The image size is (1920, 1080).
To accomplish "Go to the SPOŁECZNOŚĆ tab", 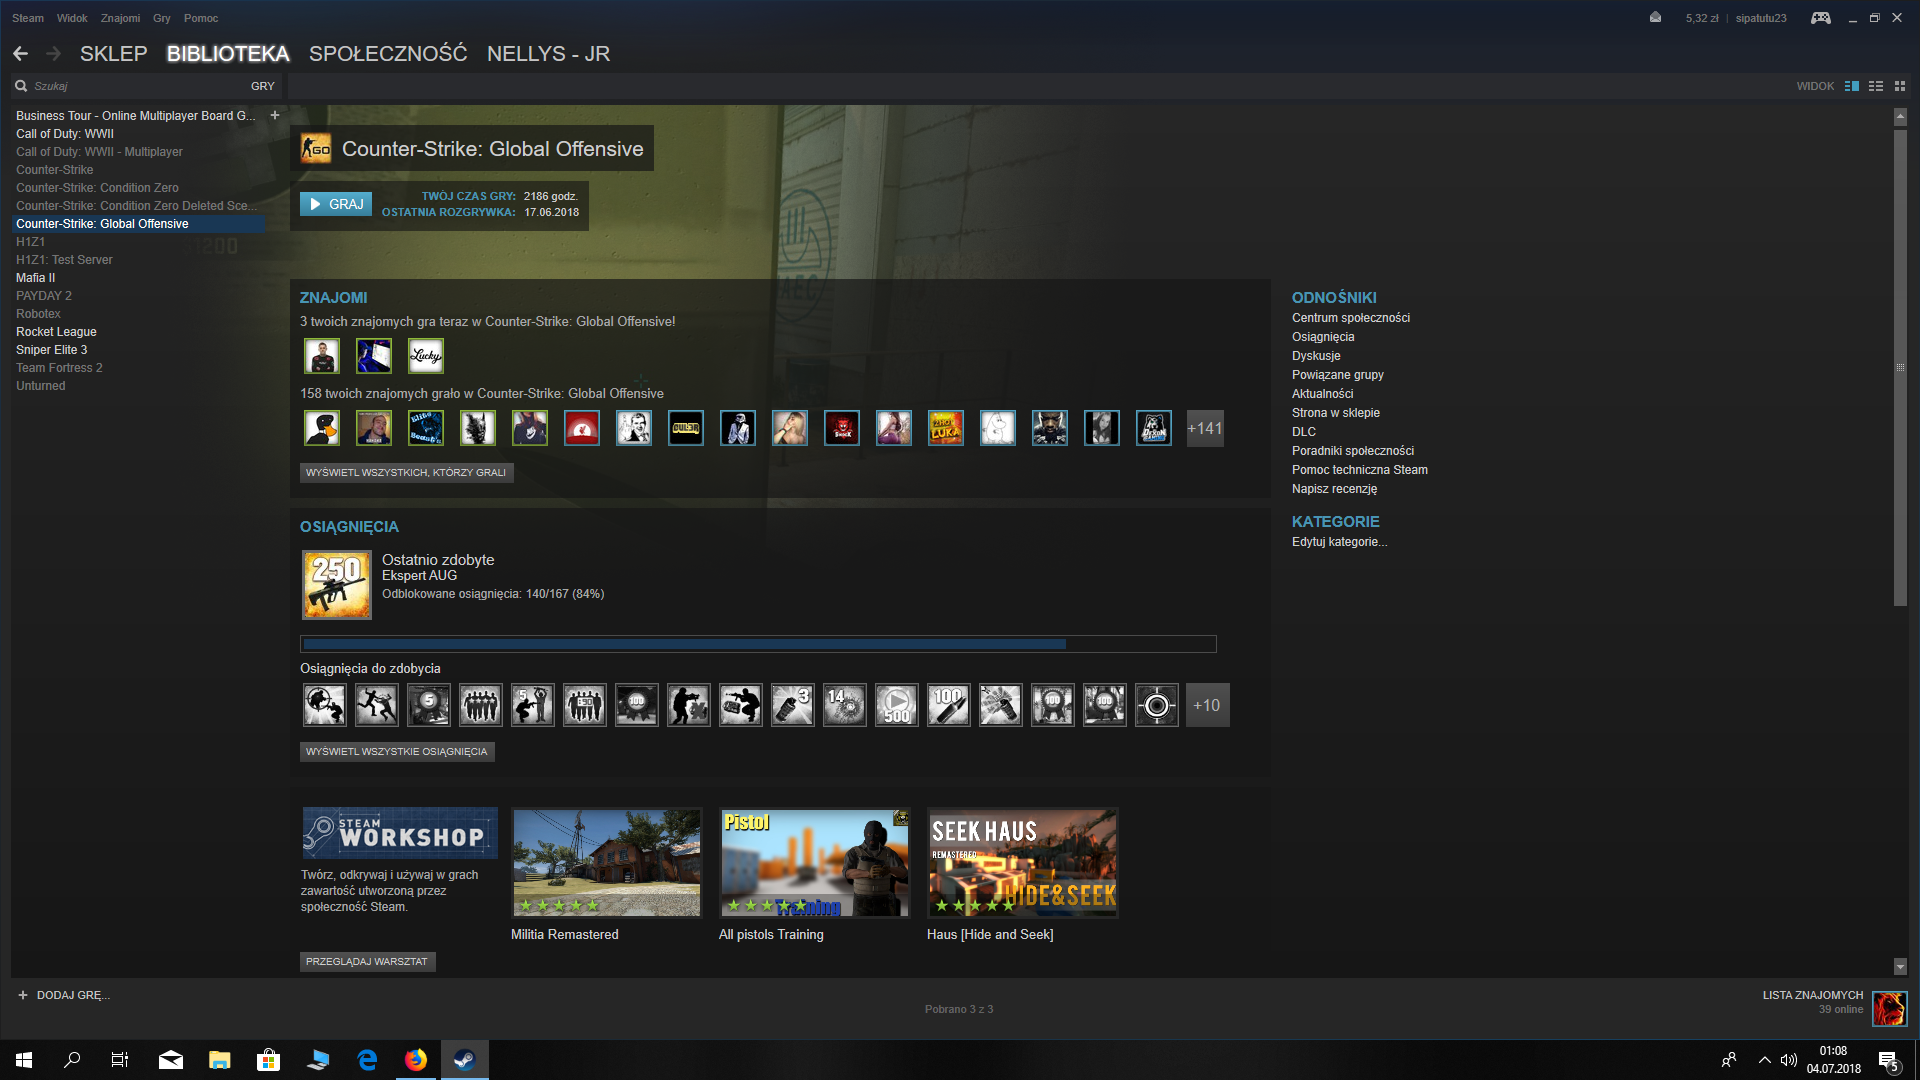I will click(388, 54).
